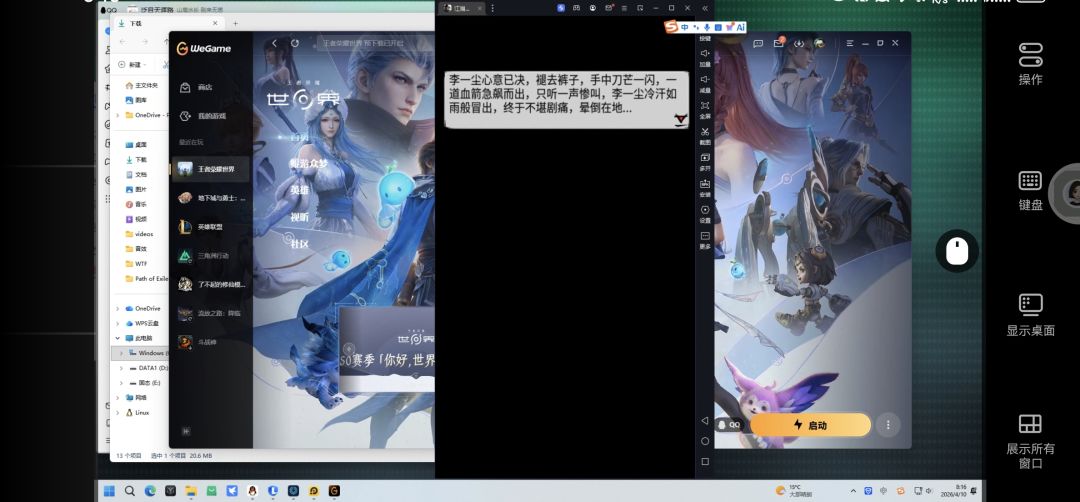Collapse 此电脑 node in Explorer tree
The height and width of the screenshot is (502, 1080).
pyautogui.click(x=118, y=338)
